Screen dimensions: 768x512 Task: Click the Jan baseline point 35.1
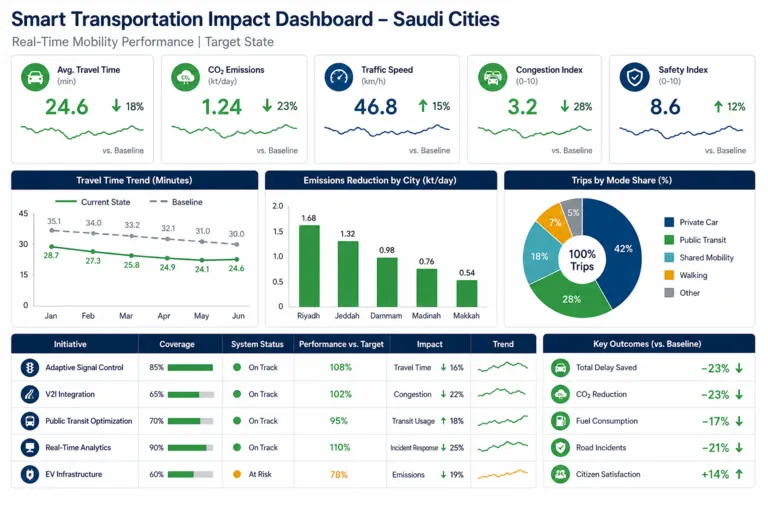tap(52, 230)
